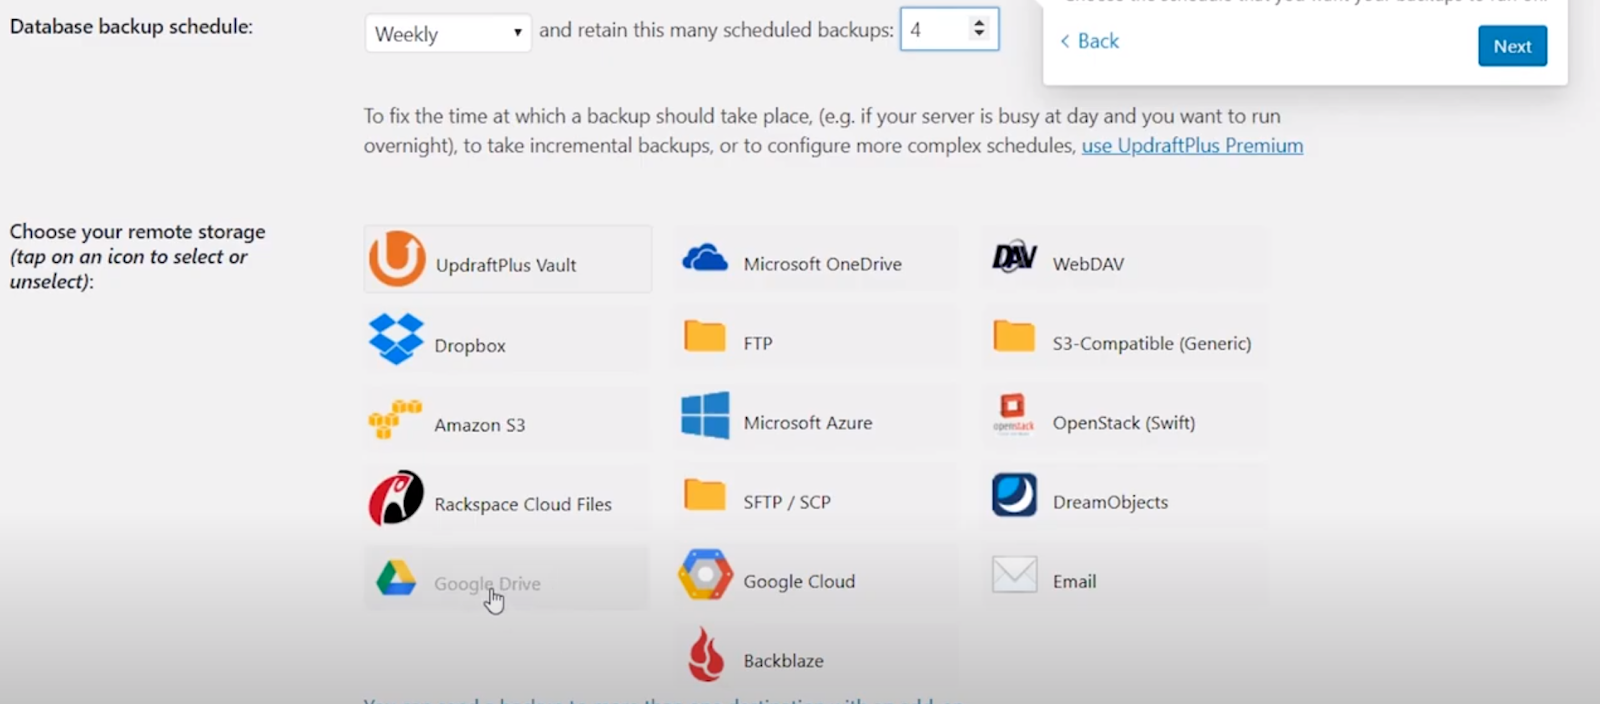This screenshot has width=1600, height=704.
Task: Click the FTP label
Action: tap(758, 343)
